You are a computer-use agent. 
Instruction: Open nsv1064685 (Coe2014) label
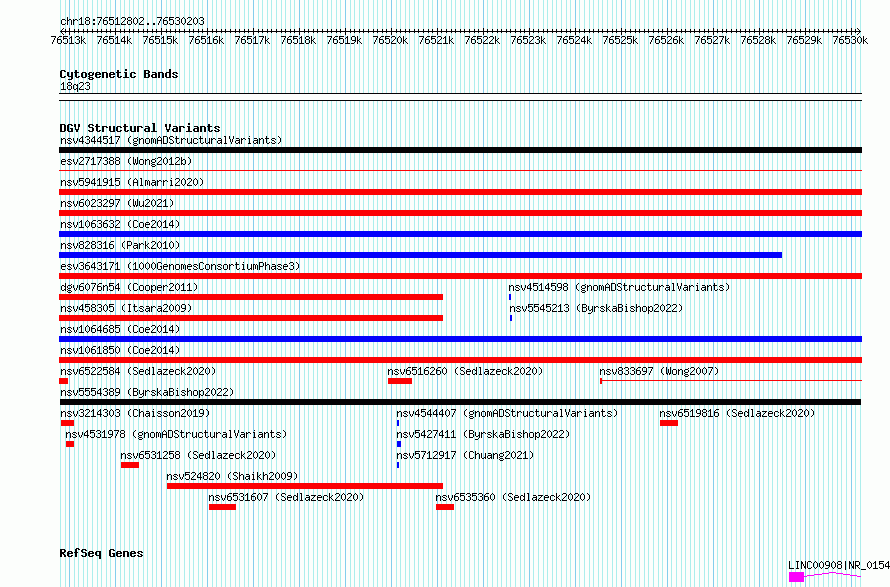[x=120, y=329]
